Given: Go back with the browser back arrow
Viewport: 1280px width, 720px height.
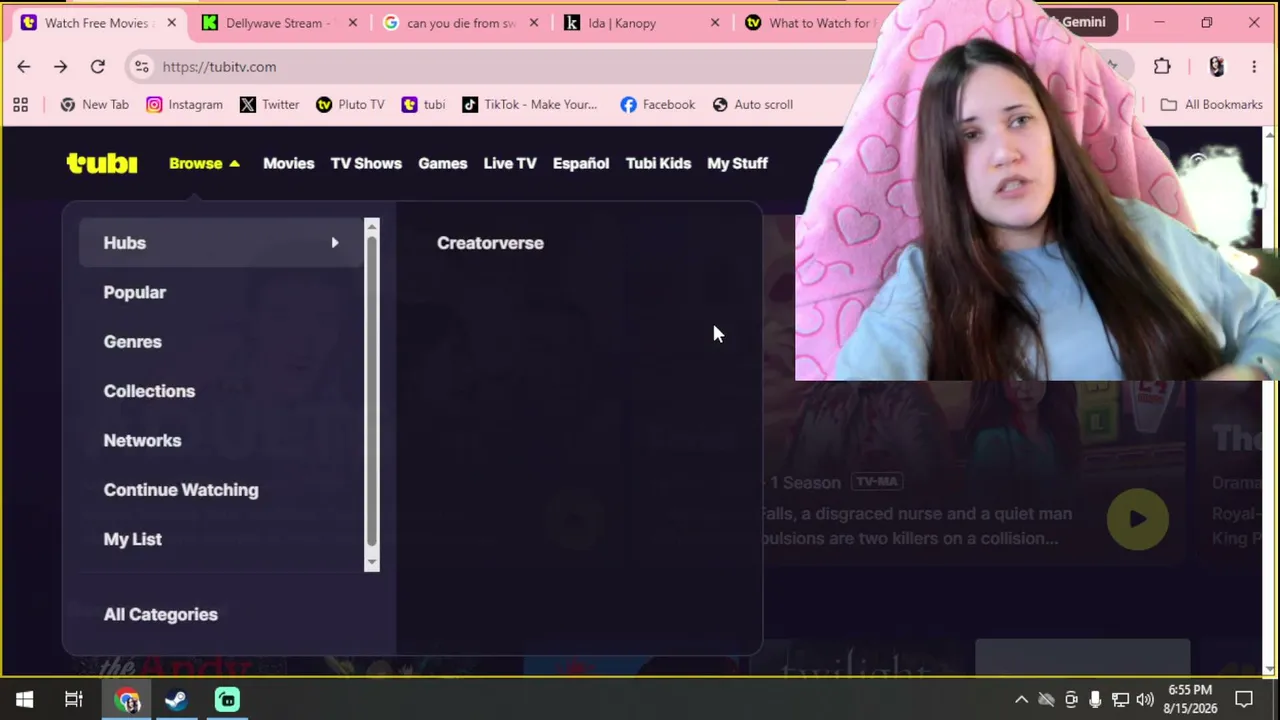Looking at the screenshot, I should pos(24,67).
